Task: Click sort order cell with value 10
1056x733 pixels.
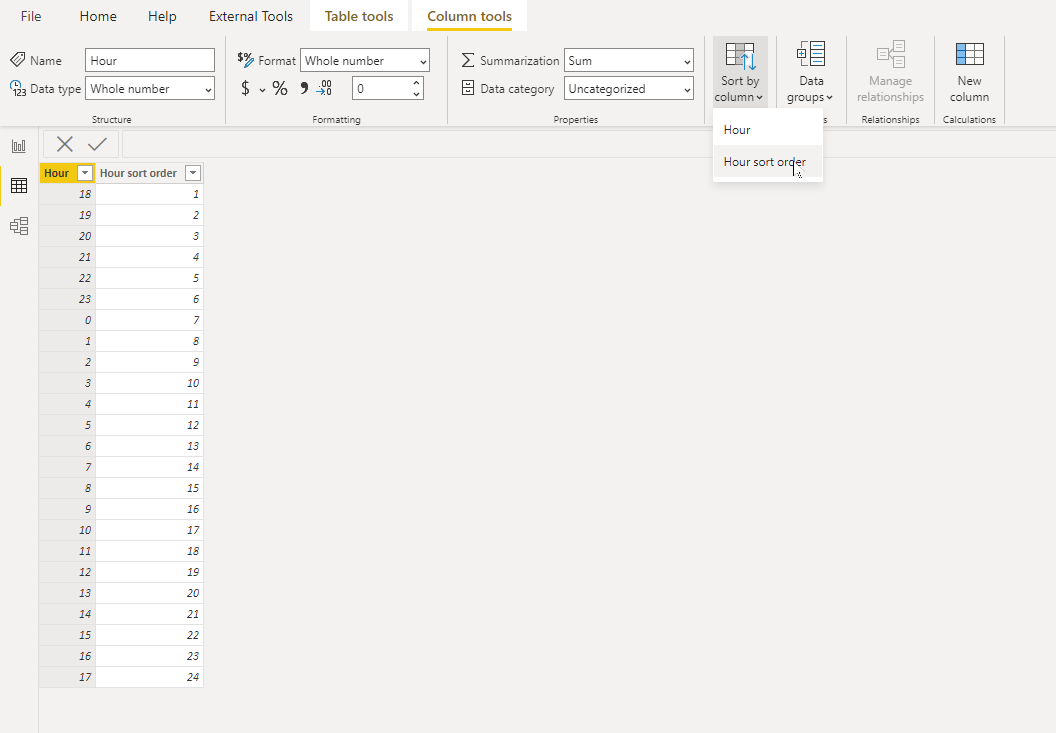Action: pyautogui.click(x=150, y=383)
